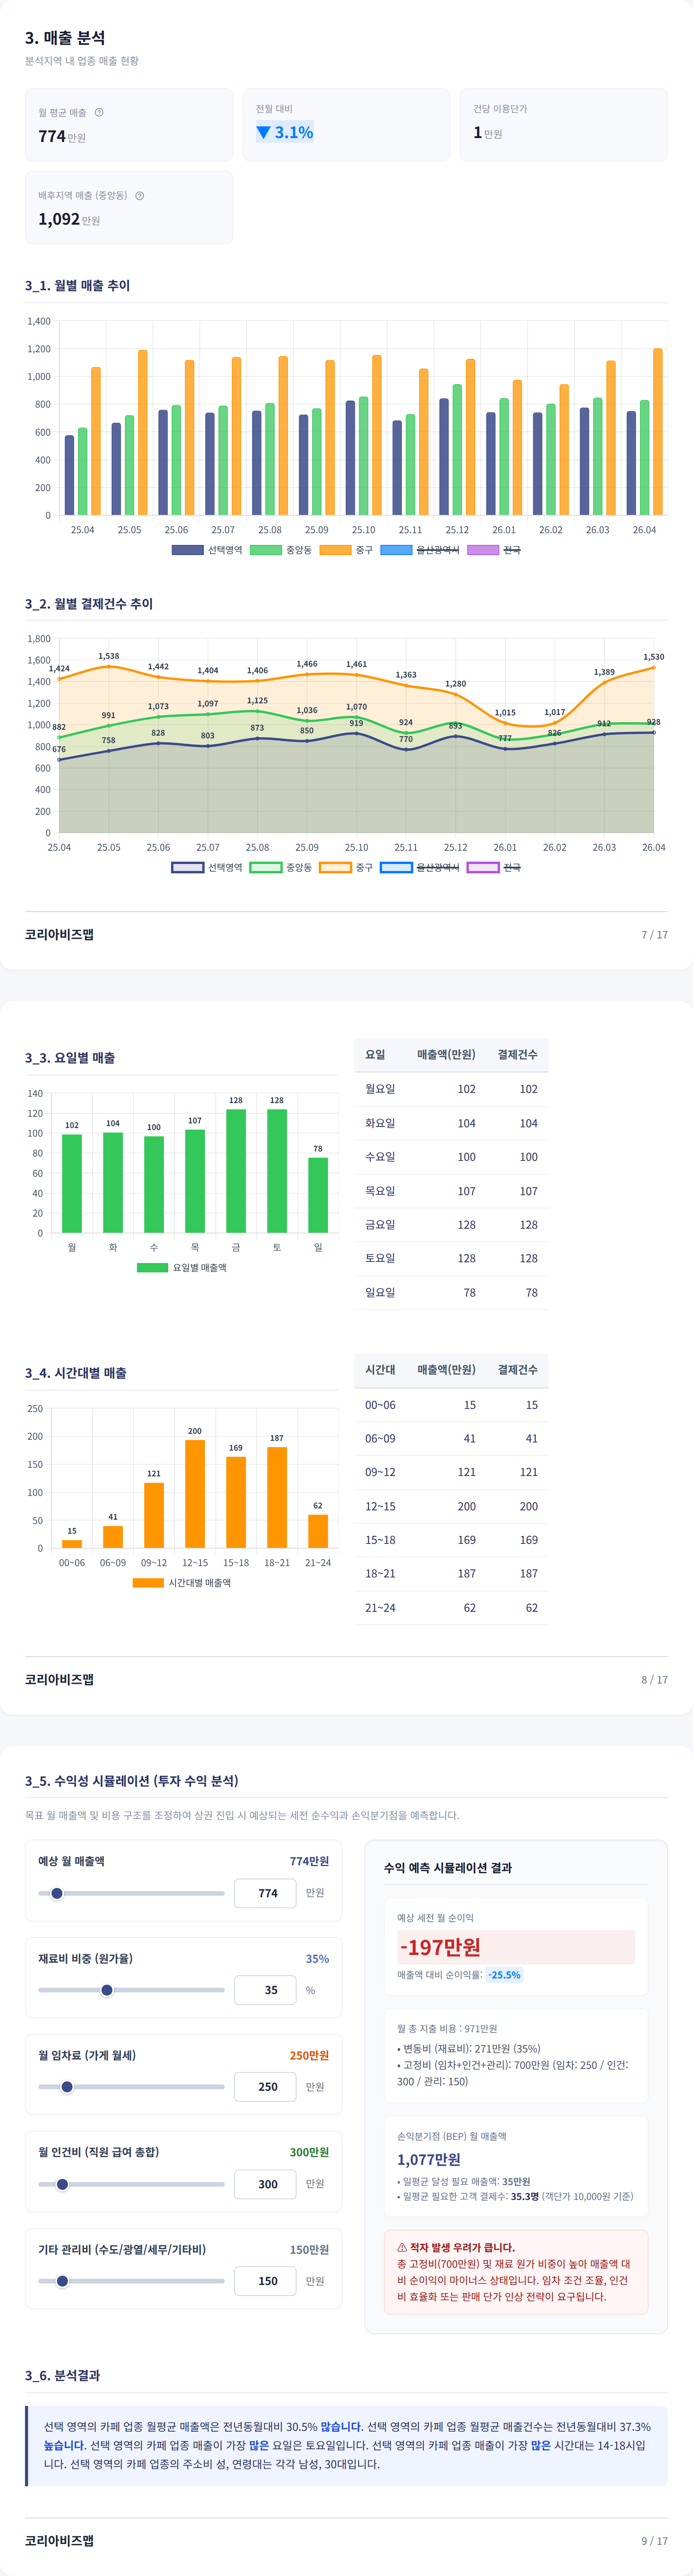
Task: Toggle 선택영역 legend in 월별 결제건수 추이 chart
Action: pyautogui.click(x=207, y=867)
